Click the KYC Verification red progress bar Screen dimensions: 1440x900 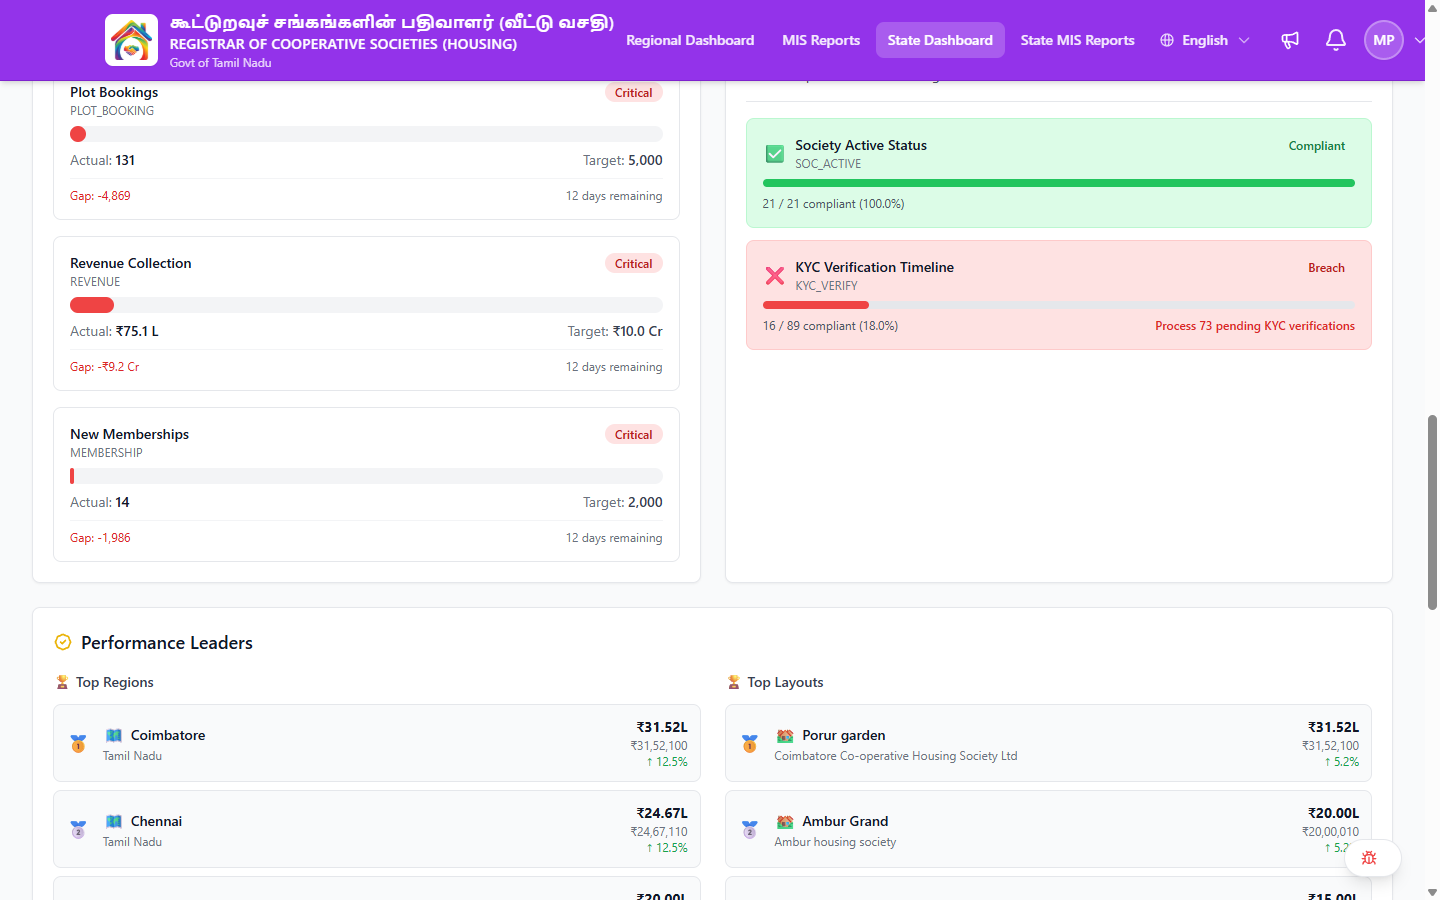[x=1059, y=305]
